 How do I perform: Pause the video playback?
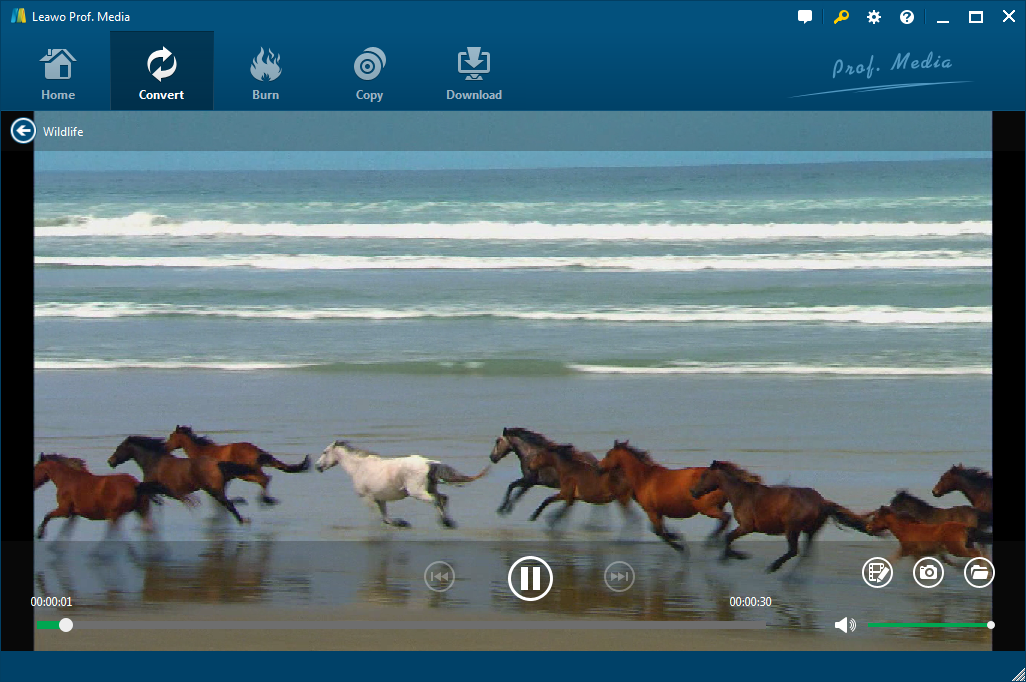530,578
